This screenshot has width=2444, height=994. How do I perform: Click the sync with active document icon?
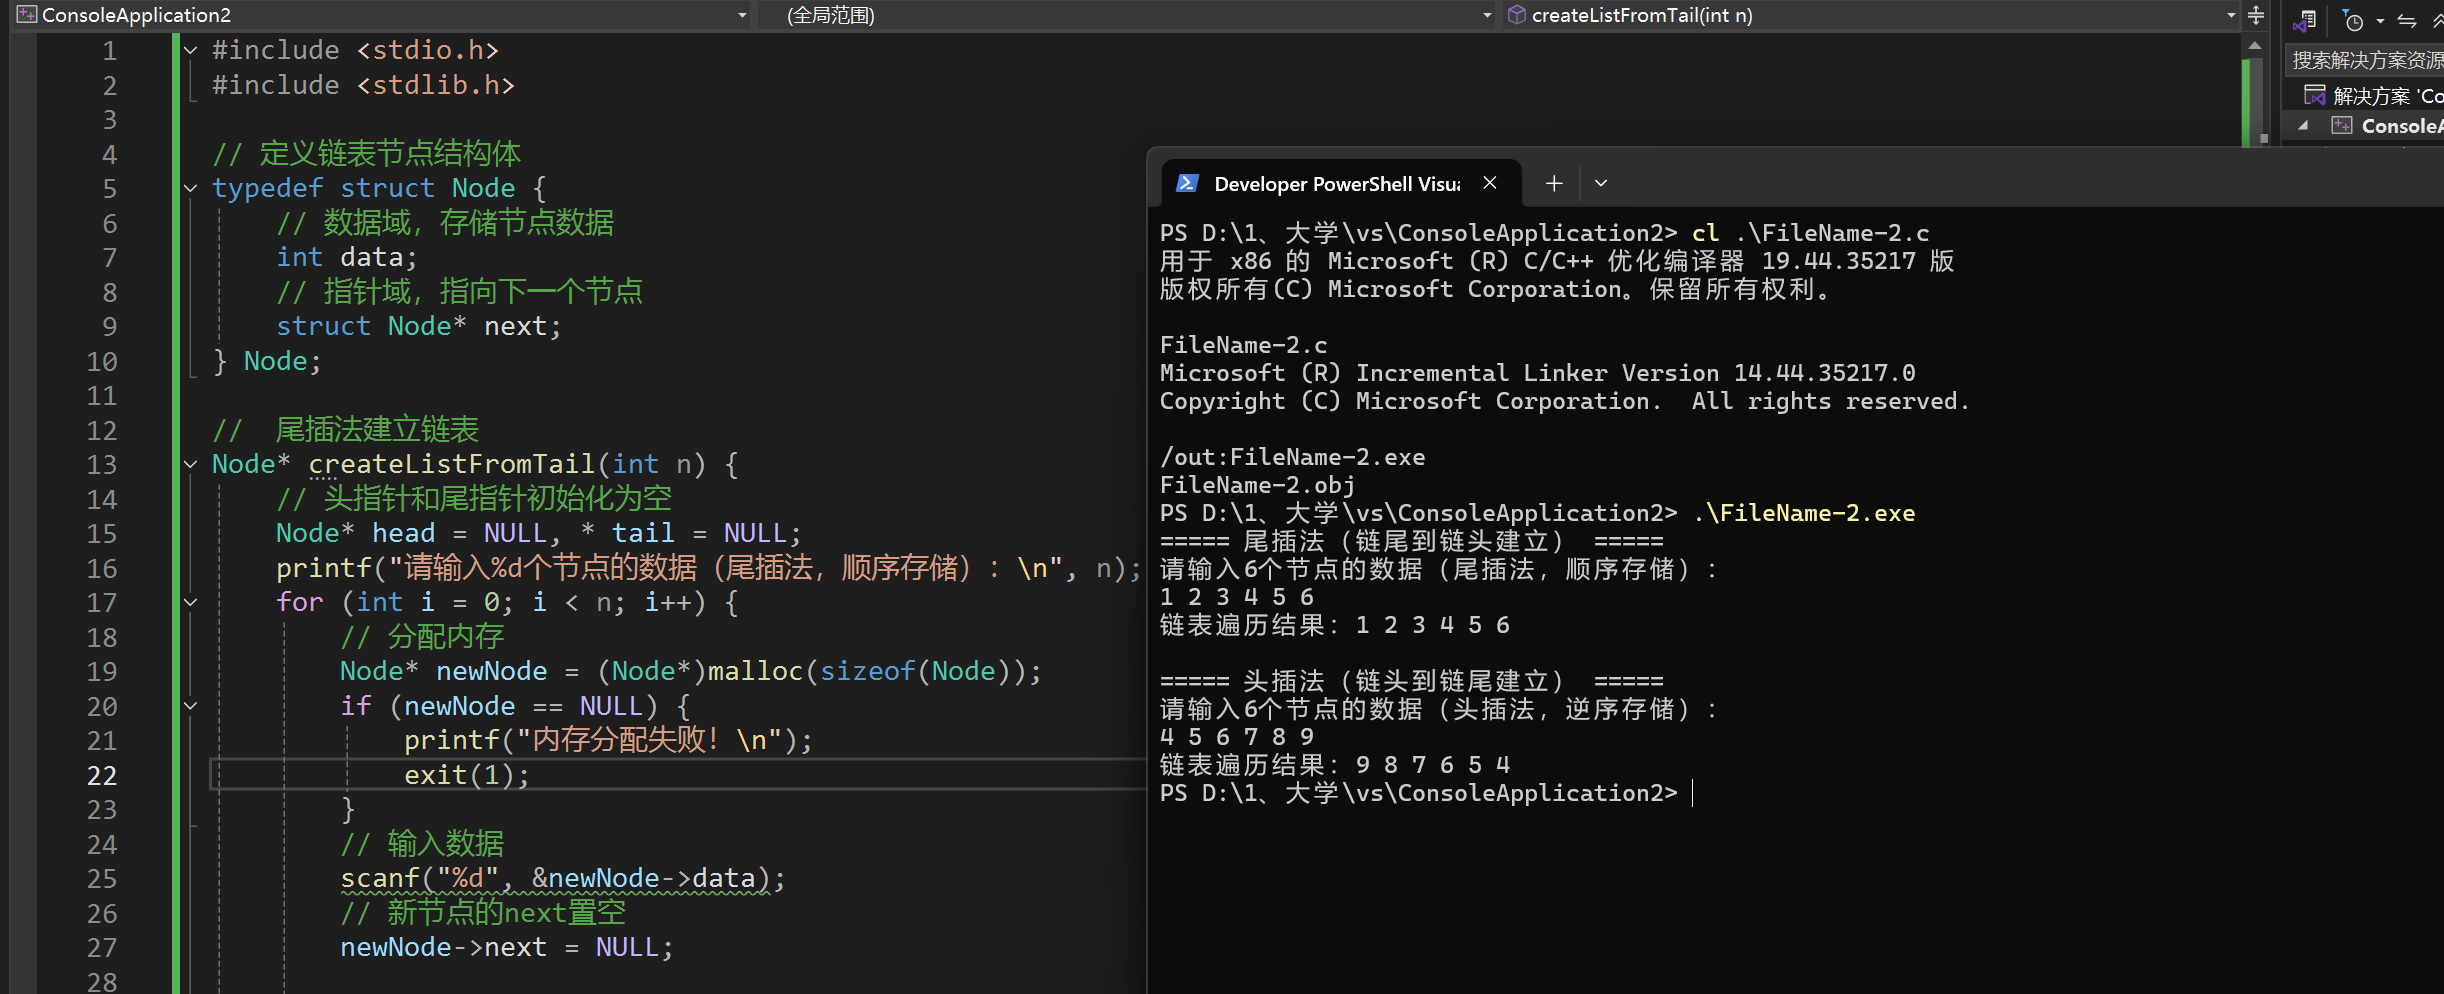coord(2407,21)
